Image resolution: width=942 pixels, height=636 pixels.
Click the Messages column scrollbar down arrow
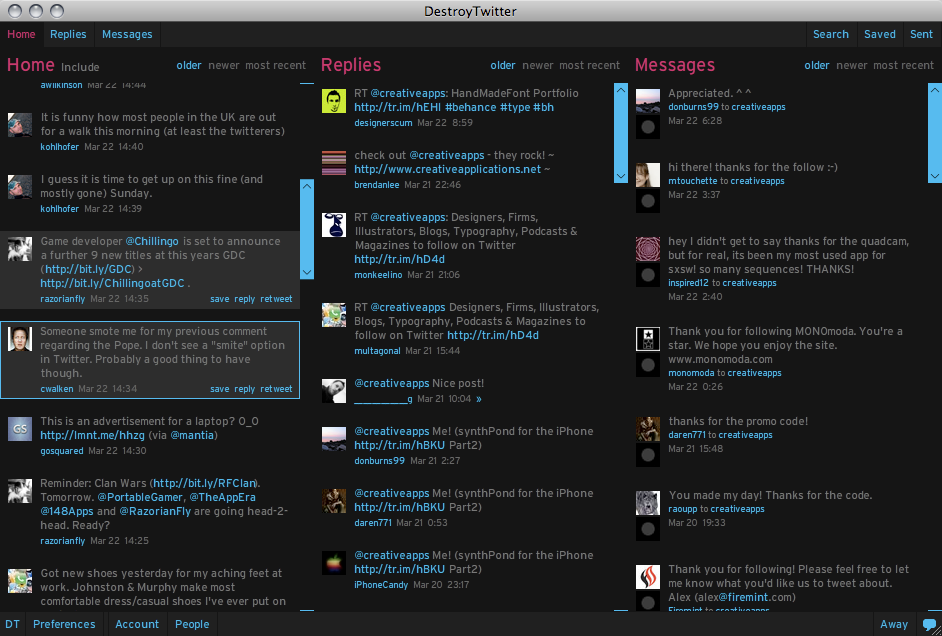coord(621,176)
